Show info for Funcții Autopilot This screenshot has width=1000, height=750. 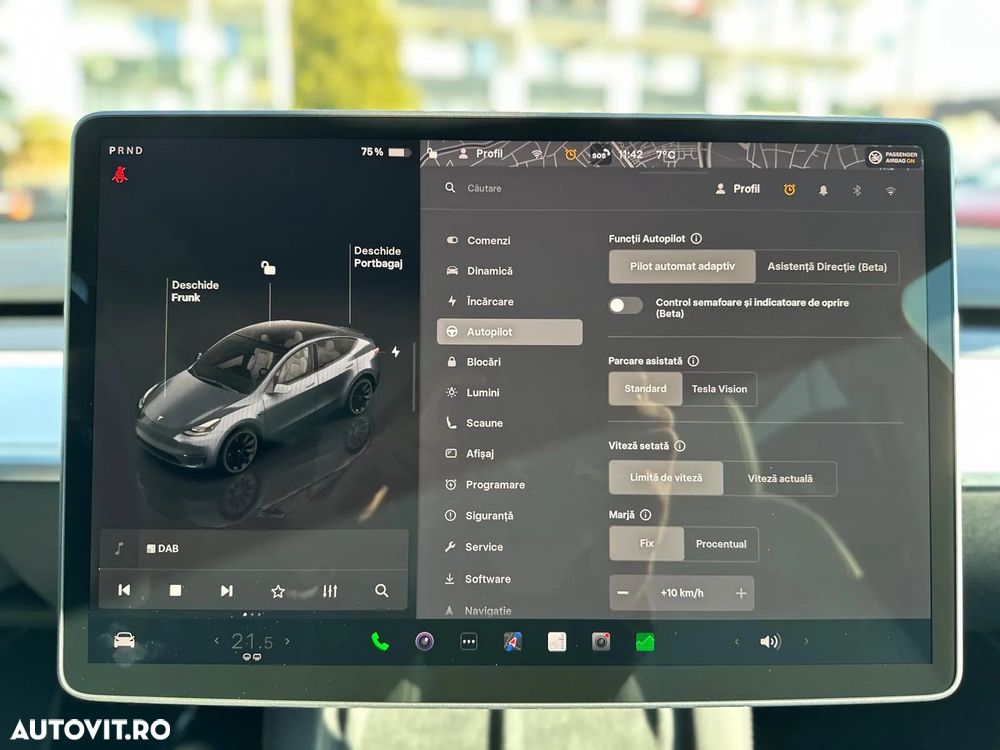696,239
